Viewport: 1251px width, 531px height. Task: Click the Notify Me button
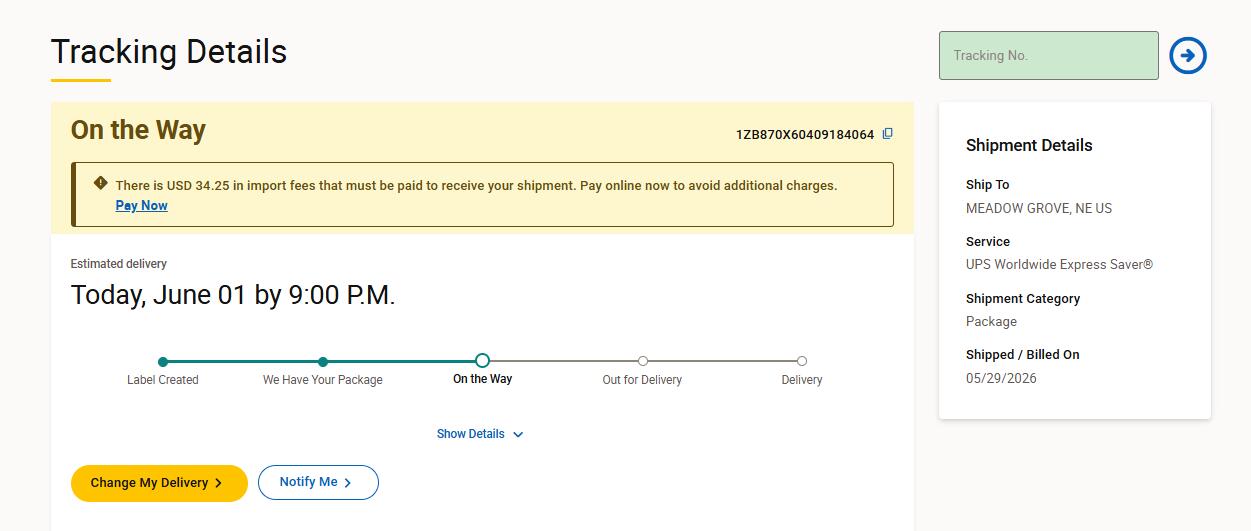[318, 482]
